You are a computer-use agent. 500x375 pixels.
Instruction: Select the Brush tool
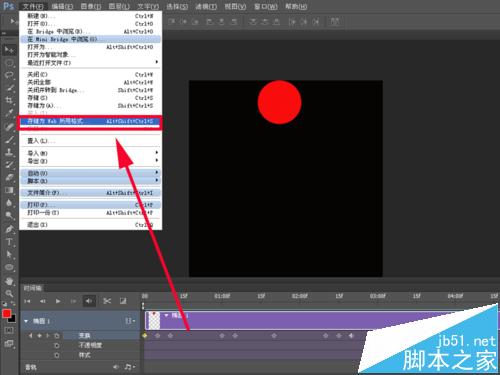click(x=9, y=139)
